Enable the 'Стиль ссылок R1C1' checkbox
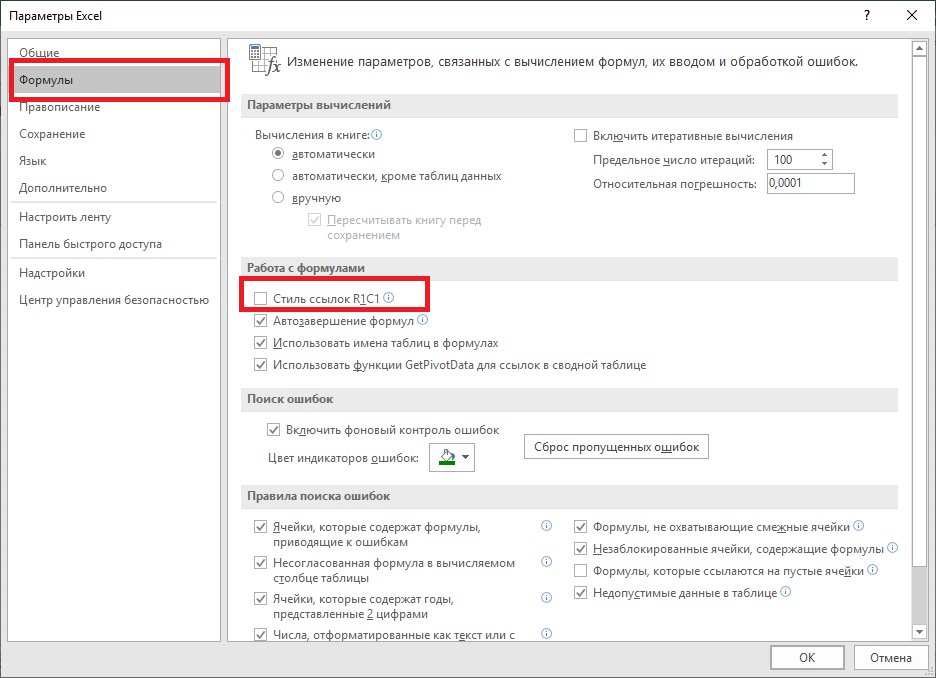Viewport: 936px width, 678px height. (260, 296)
